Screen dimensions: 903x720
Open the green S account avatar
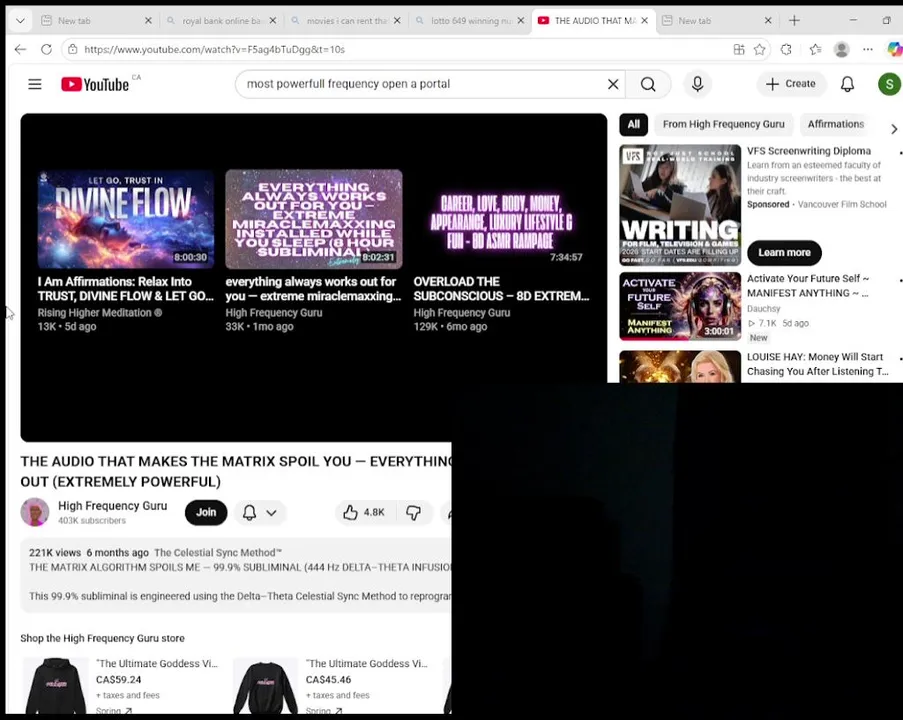[x=889, y=84]
